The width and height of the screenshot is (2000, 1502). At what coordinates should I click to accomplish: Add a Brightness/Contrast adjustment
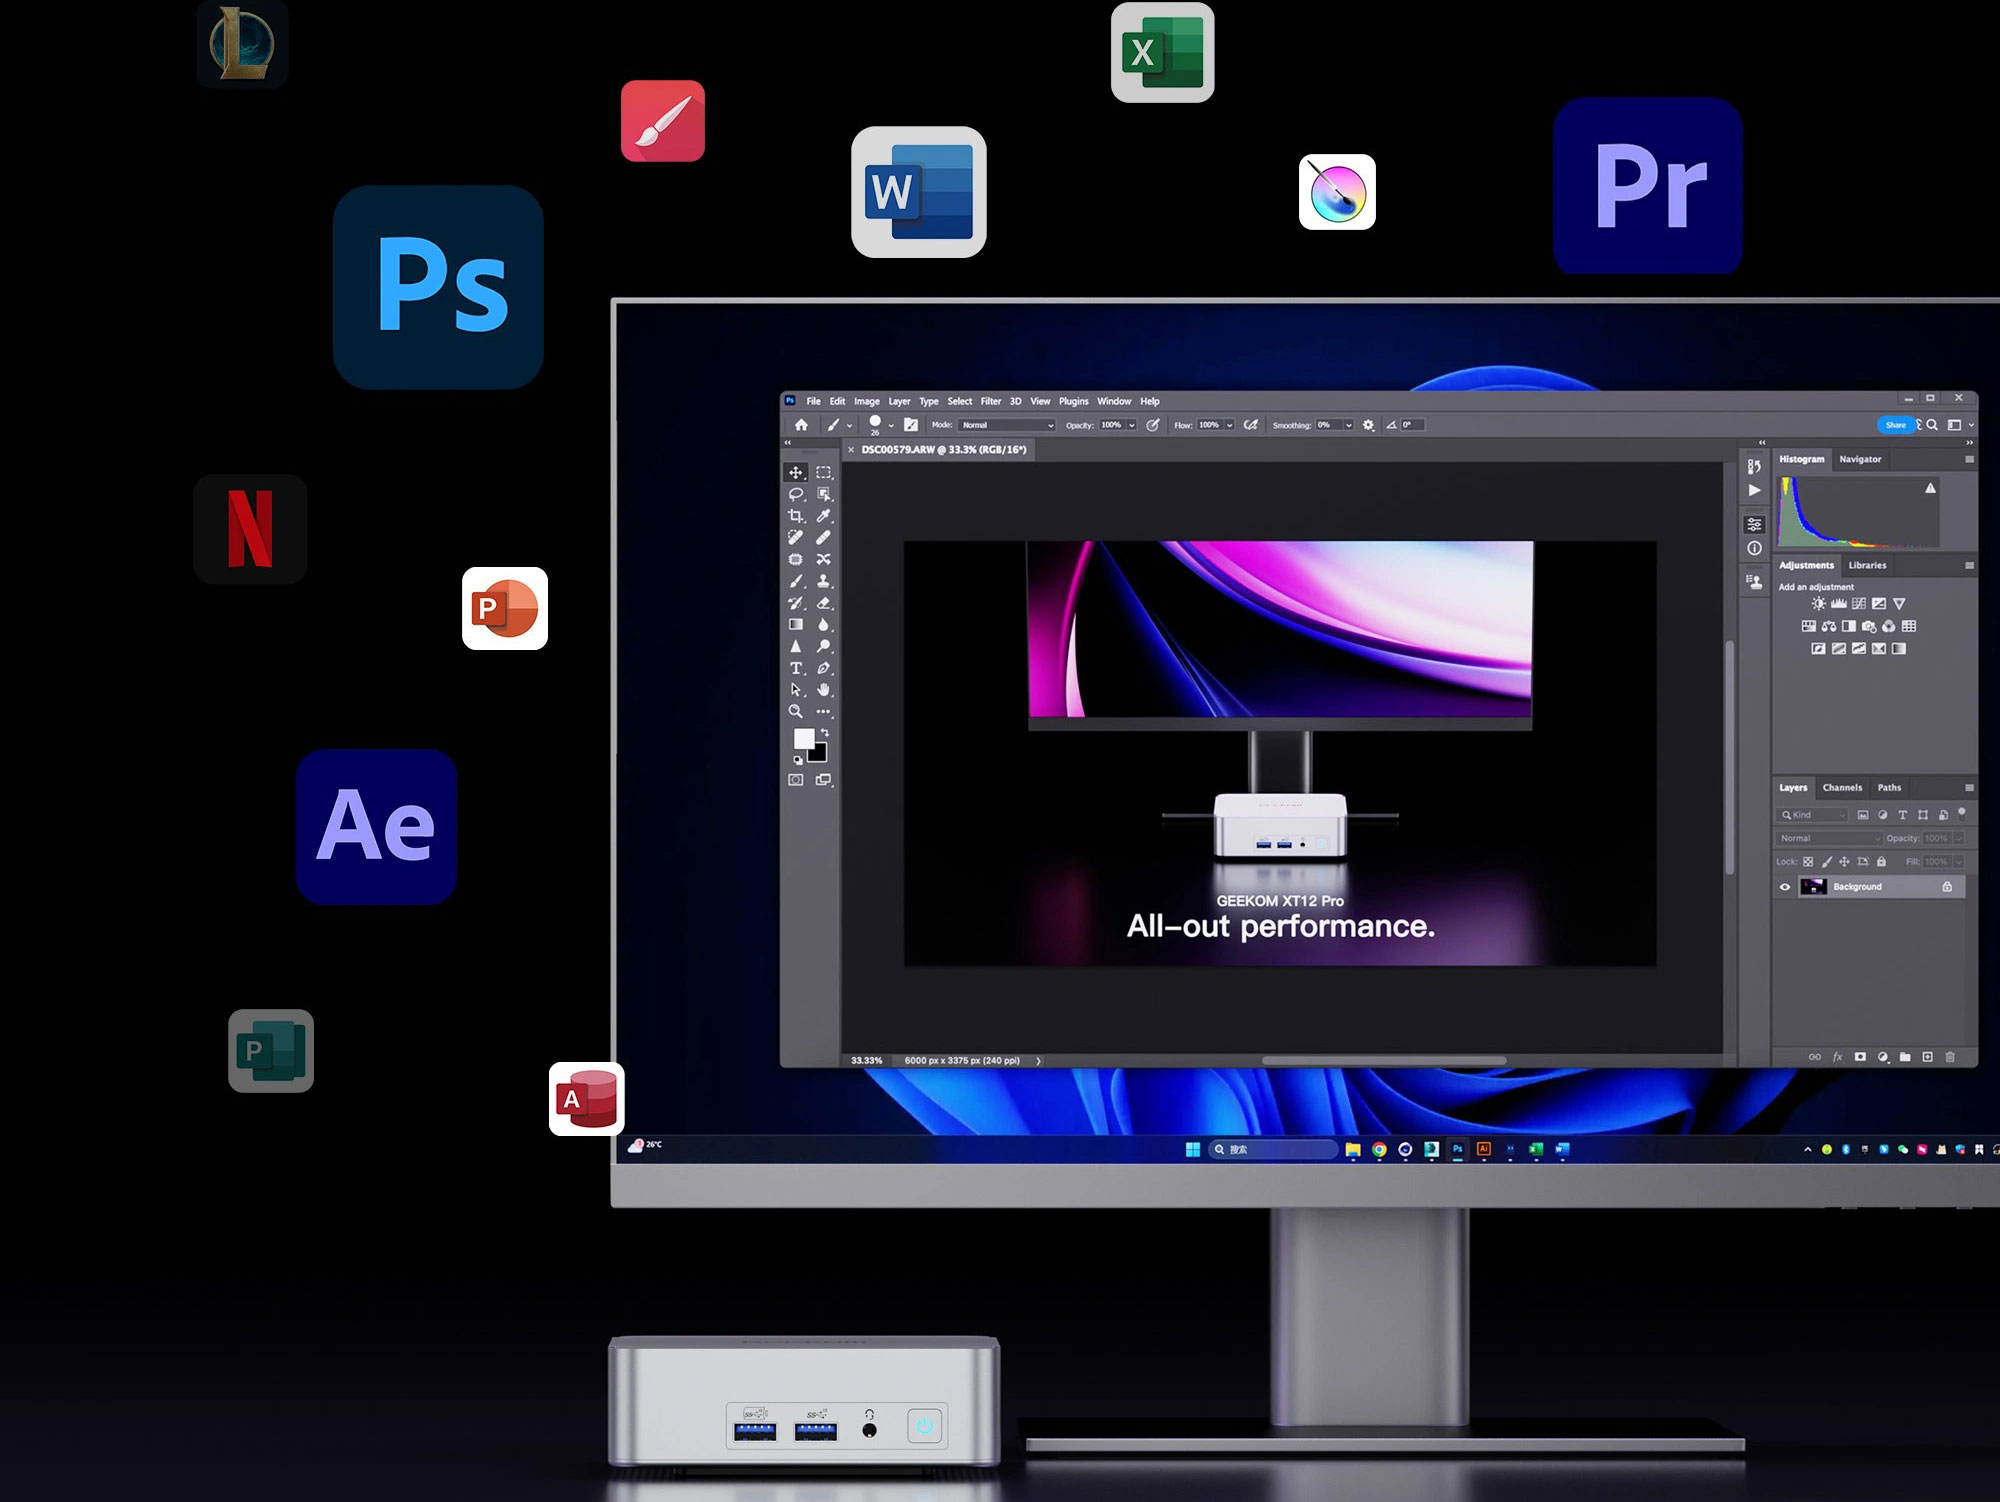[1819, 604]
